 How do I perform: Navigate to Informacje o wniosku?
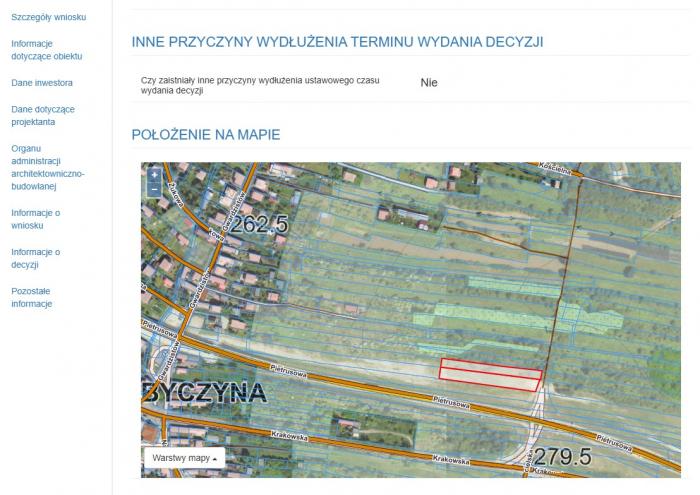[x=36, y=219]
